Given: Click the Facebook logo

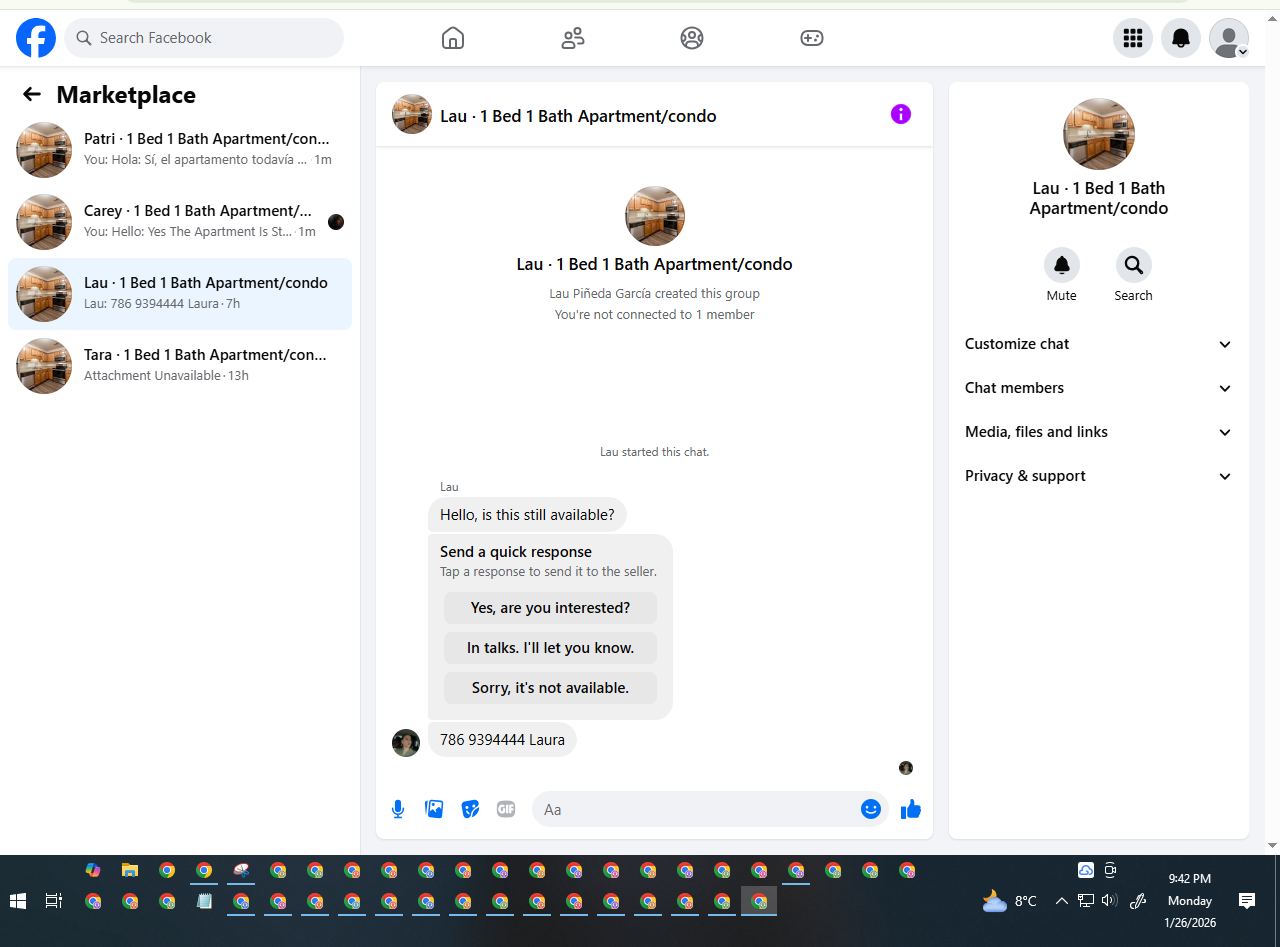Looking at the screenshot, I should click(x=36, y=38).
